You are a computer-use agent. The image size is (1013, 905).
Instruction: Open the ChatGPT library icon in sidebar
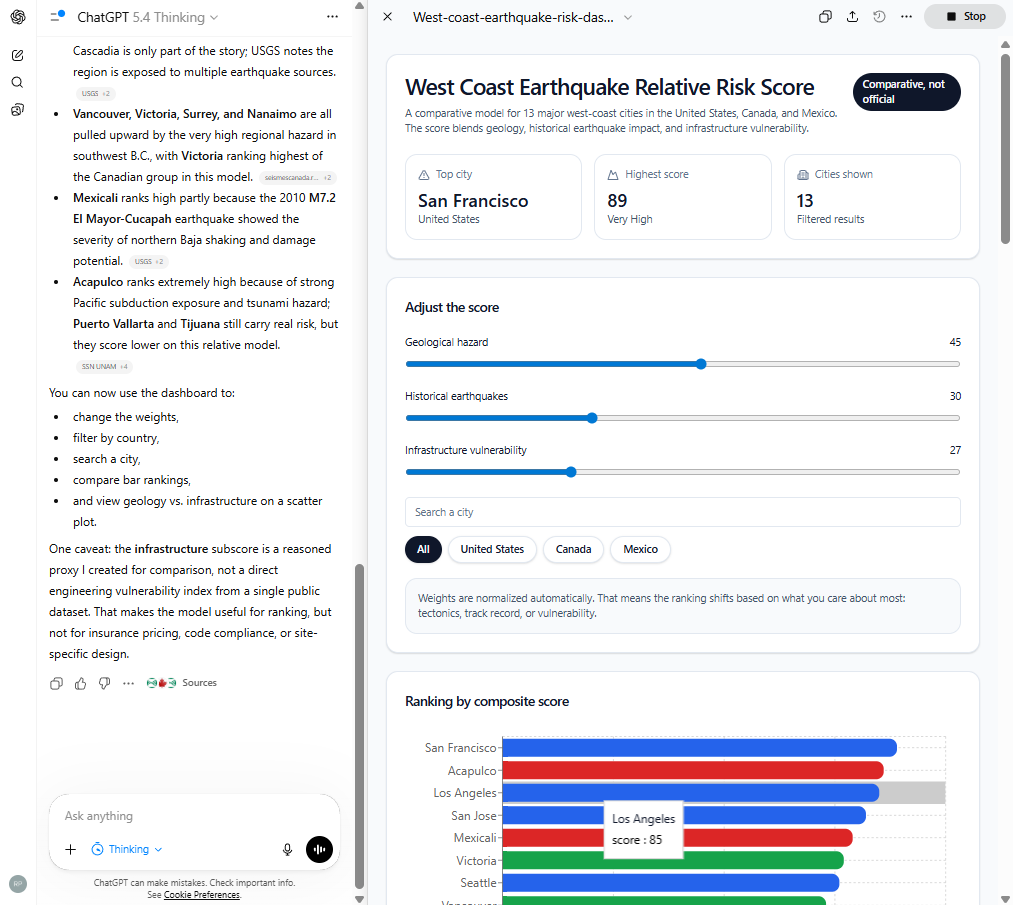point(17,109)
